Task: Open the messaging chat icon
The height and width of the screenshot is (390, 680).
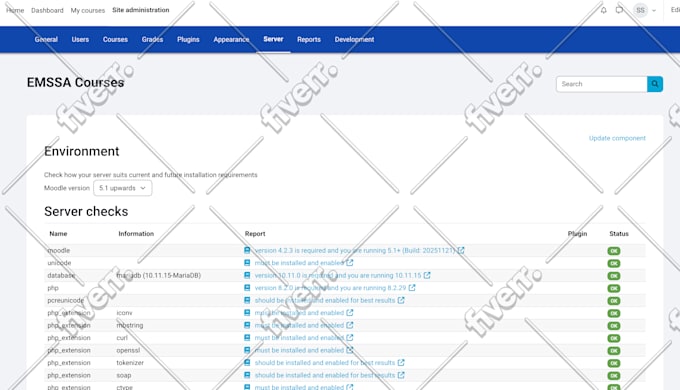Action: click(619, 10)
